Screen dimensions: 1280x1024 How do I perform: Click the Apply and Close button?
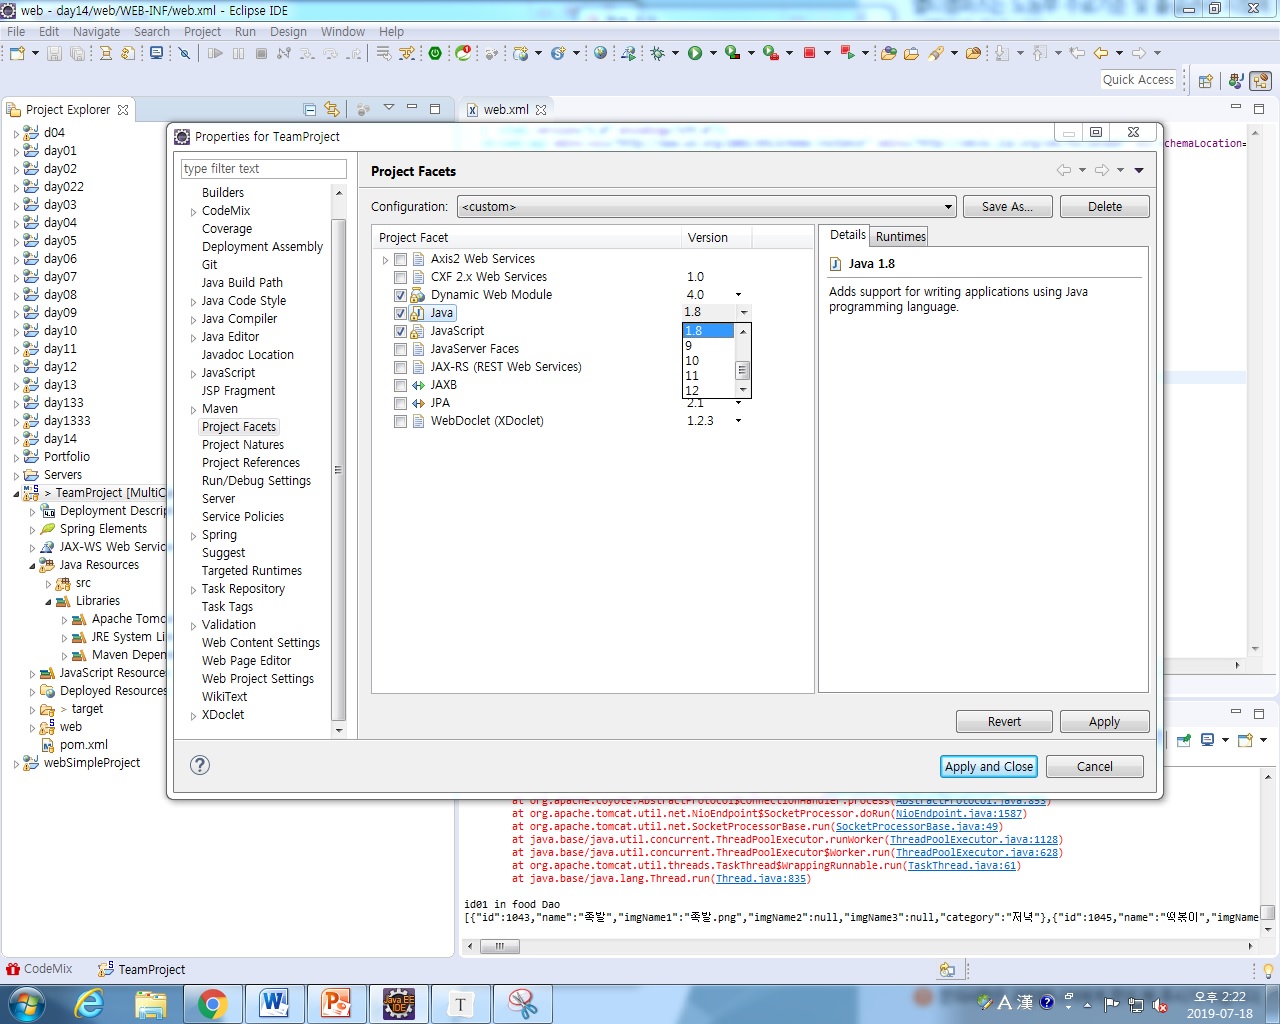[989, 766]
